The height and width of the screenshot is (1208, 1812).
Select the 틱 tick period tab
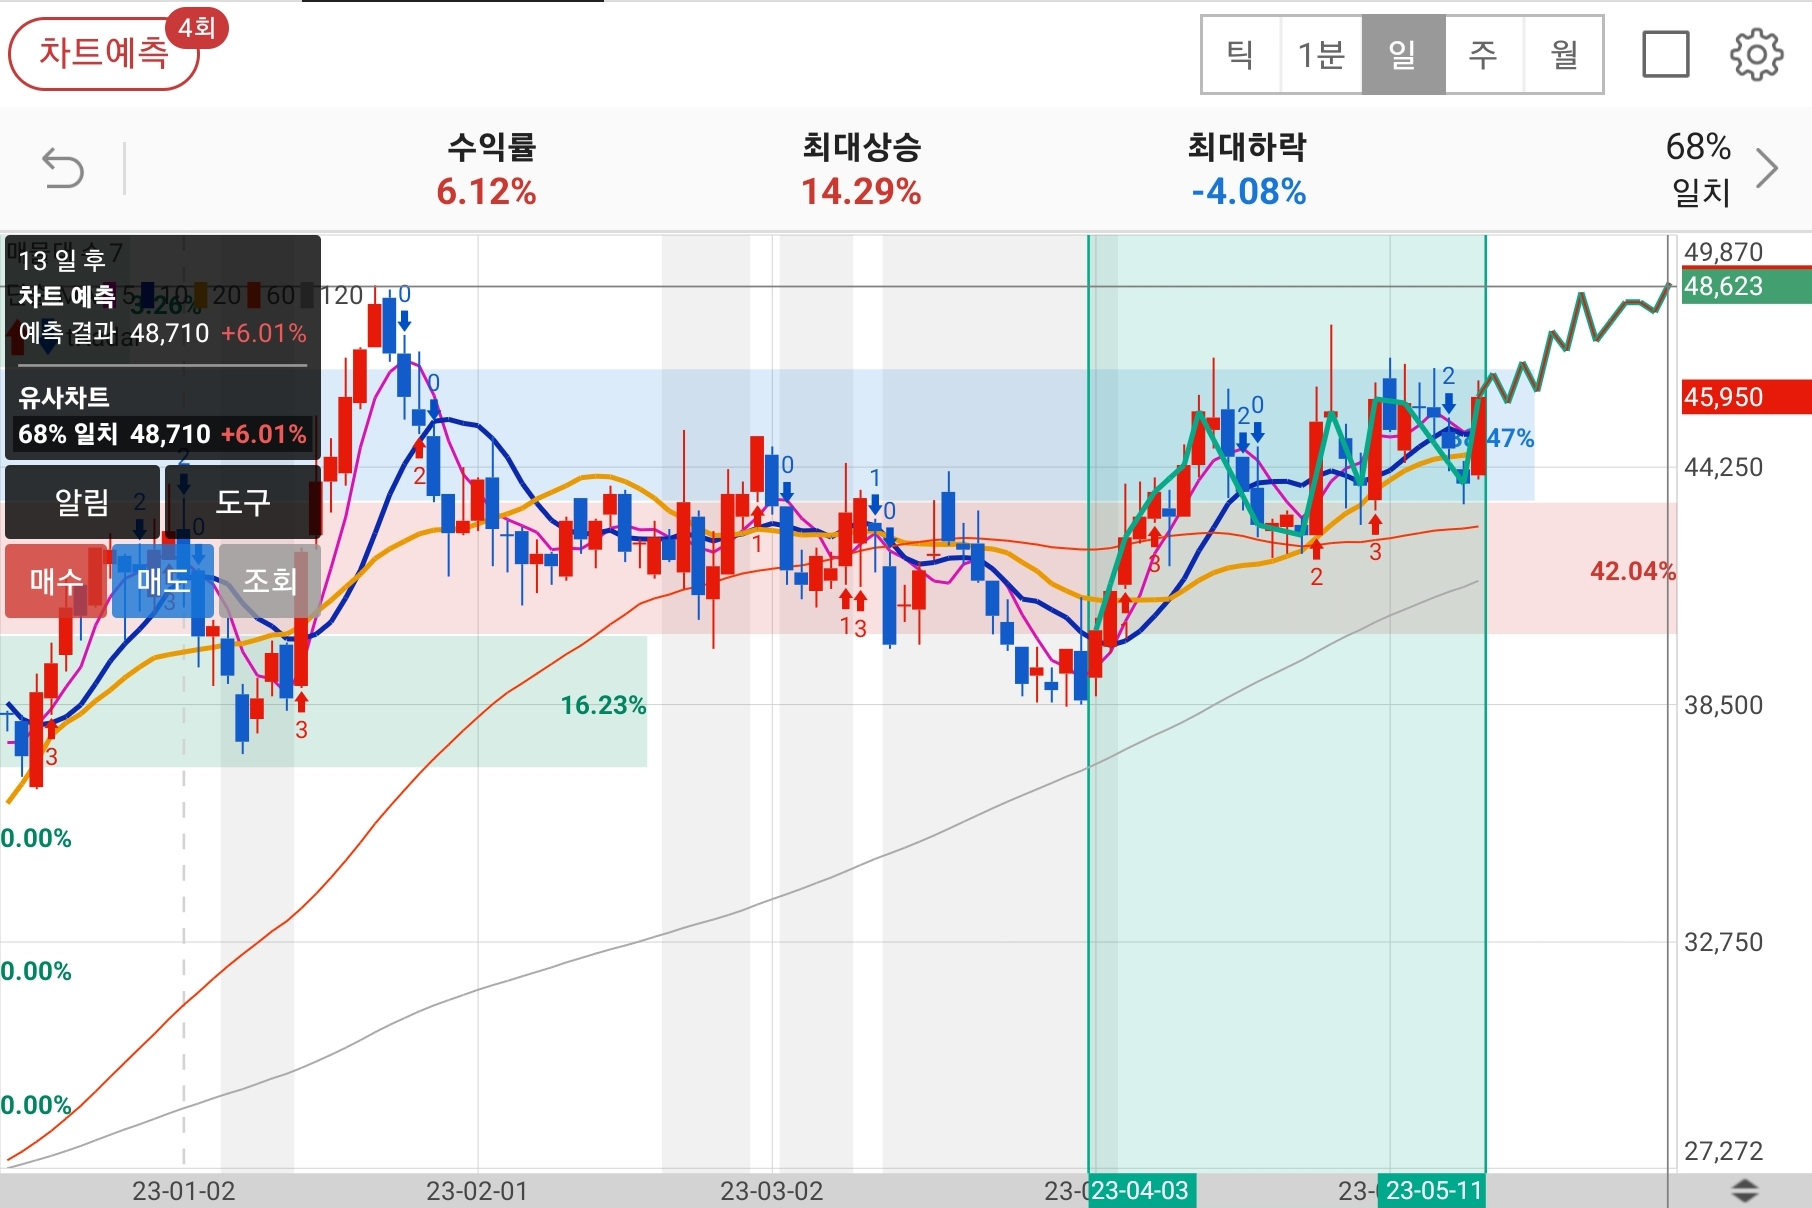point(1241,54)
